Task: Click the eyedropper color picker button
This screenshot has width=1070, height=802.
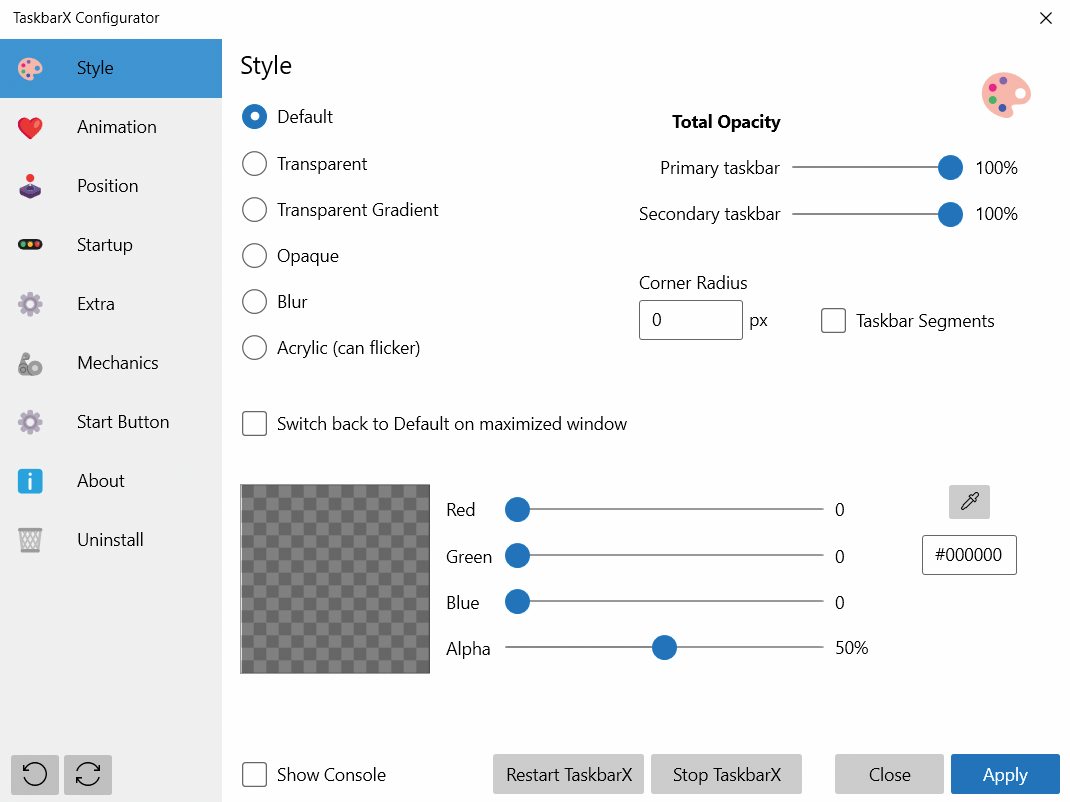Action: coord(969,502)
